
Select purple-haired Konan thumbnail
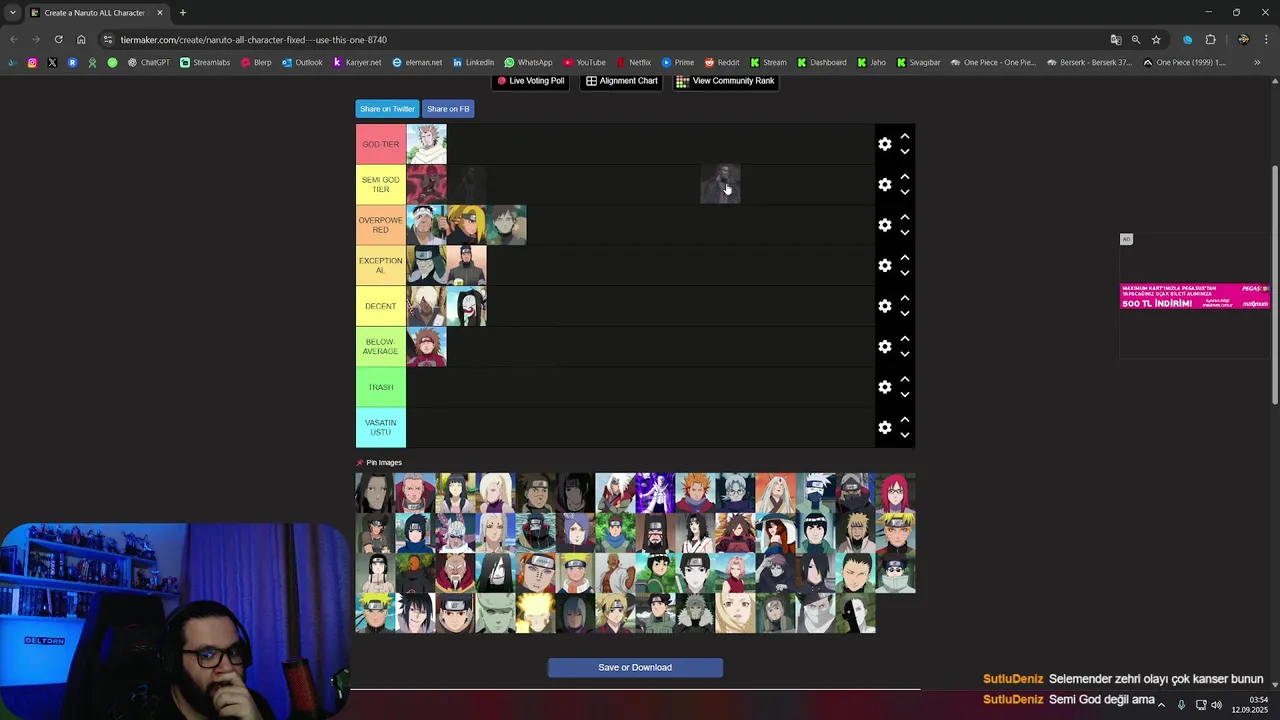coord(576,533)
